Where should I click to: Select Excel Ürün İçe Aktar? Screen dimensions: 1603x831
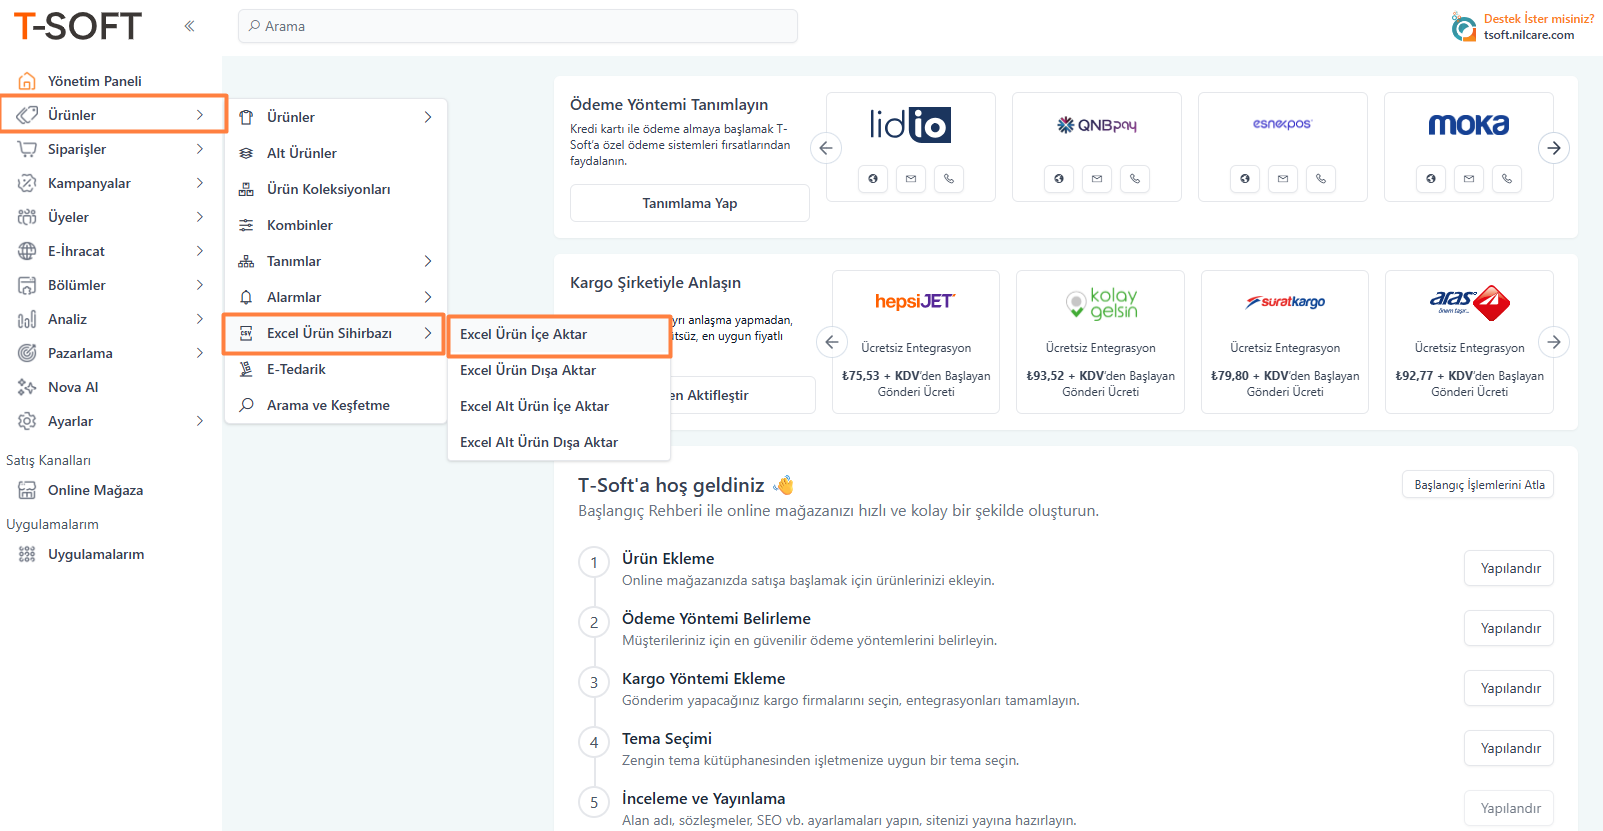[x=523, y=334]
